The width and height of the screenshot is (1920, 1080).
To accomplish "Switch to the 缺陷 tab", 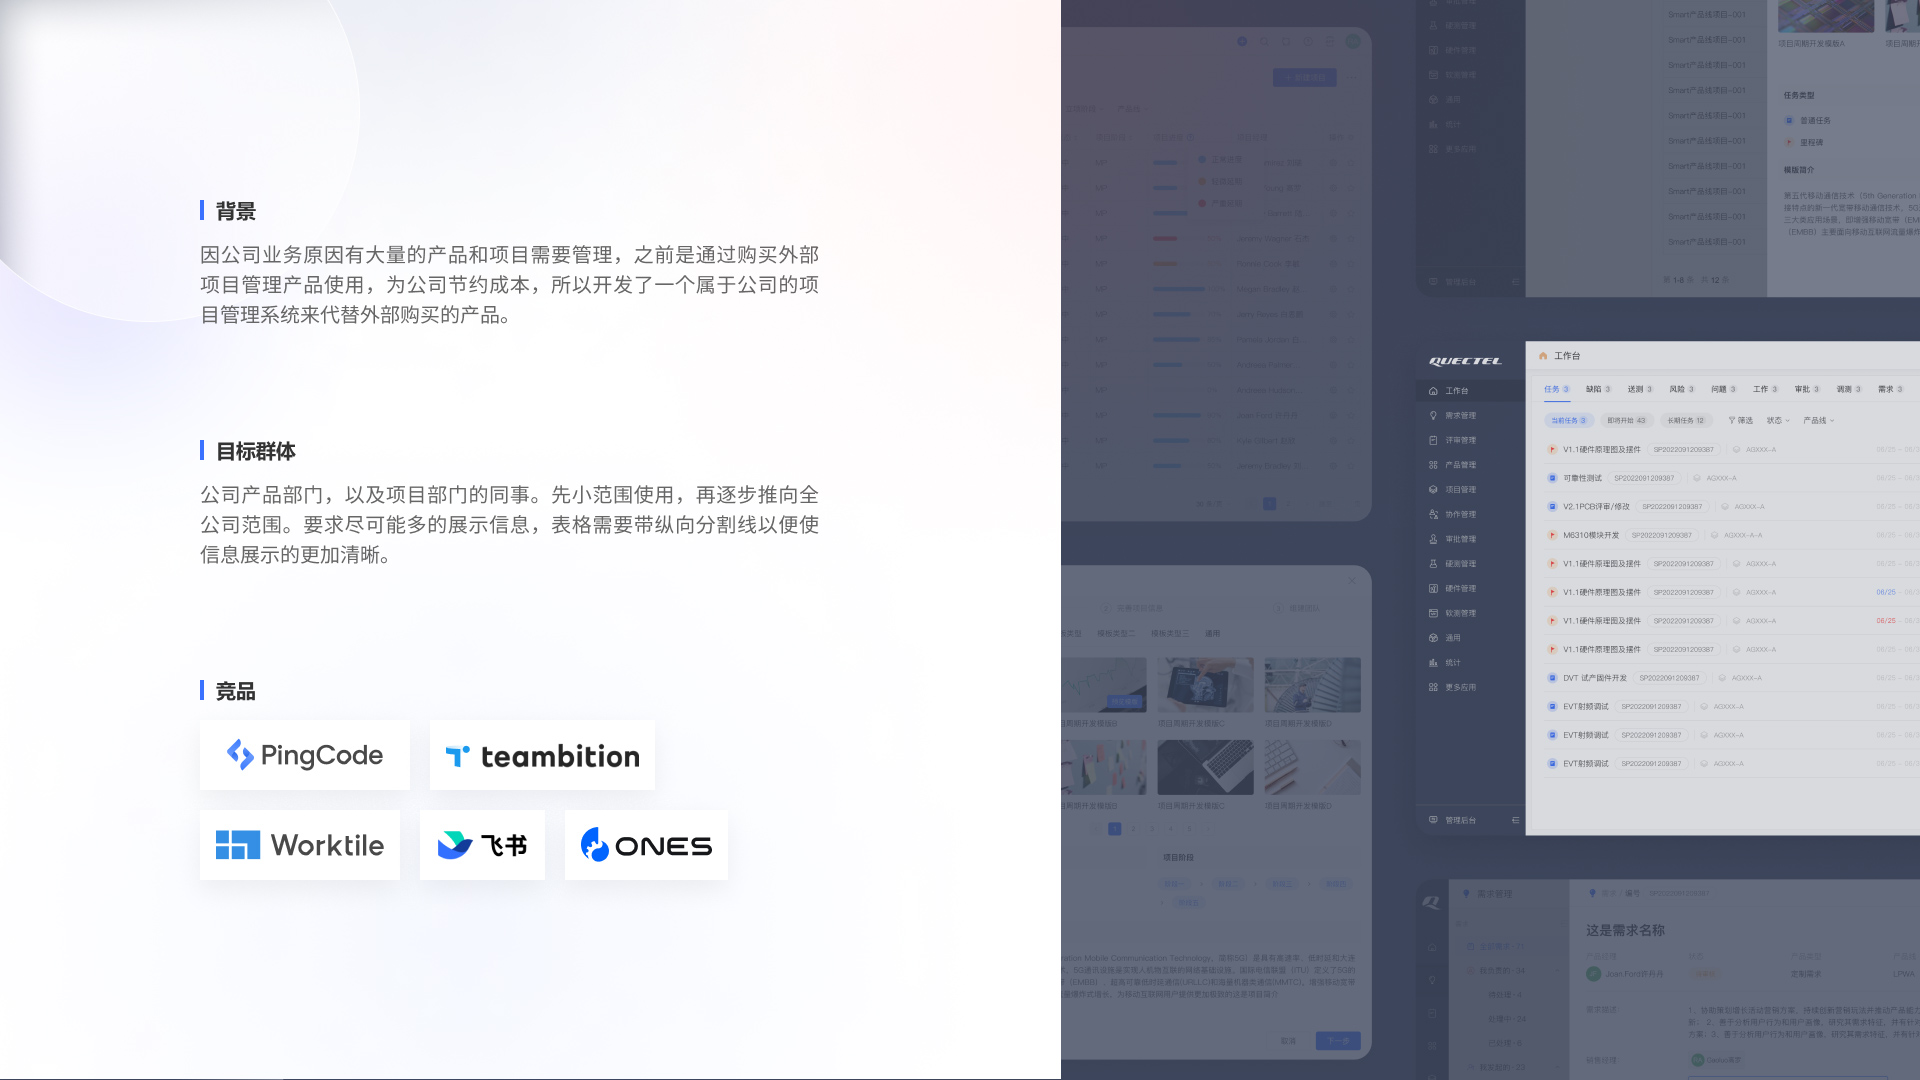I will 1598,389.
